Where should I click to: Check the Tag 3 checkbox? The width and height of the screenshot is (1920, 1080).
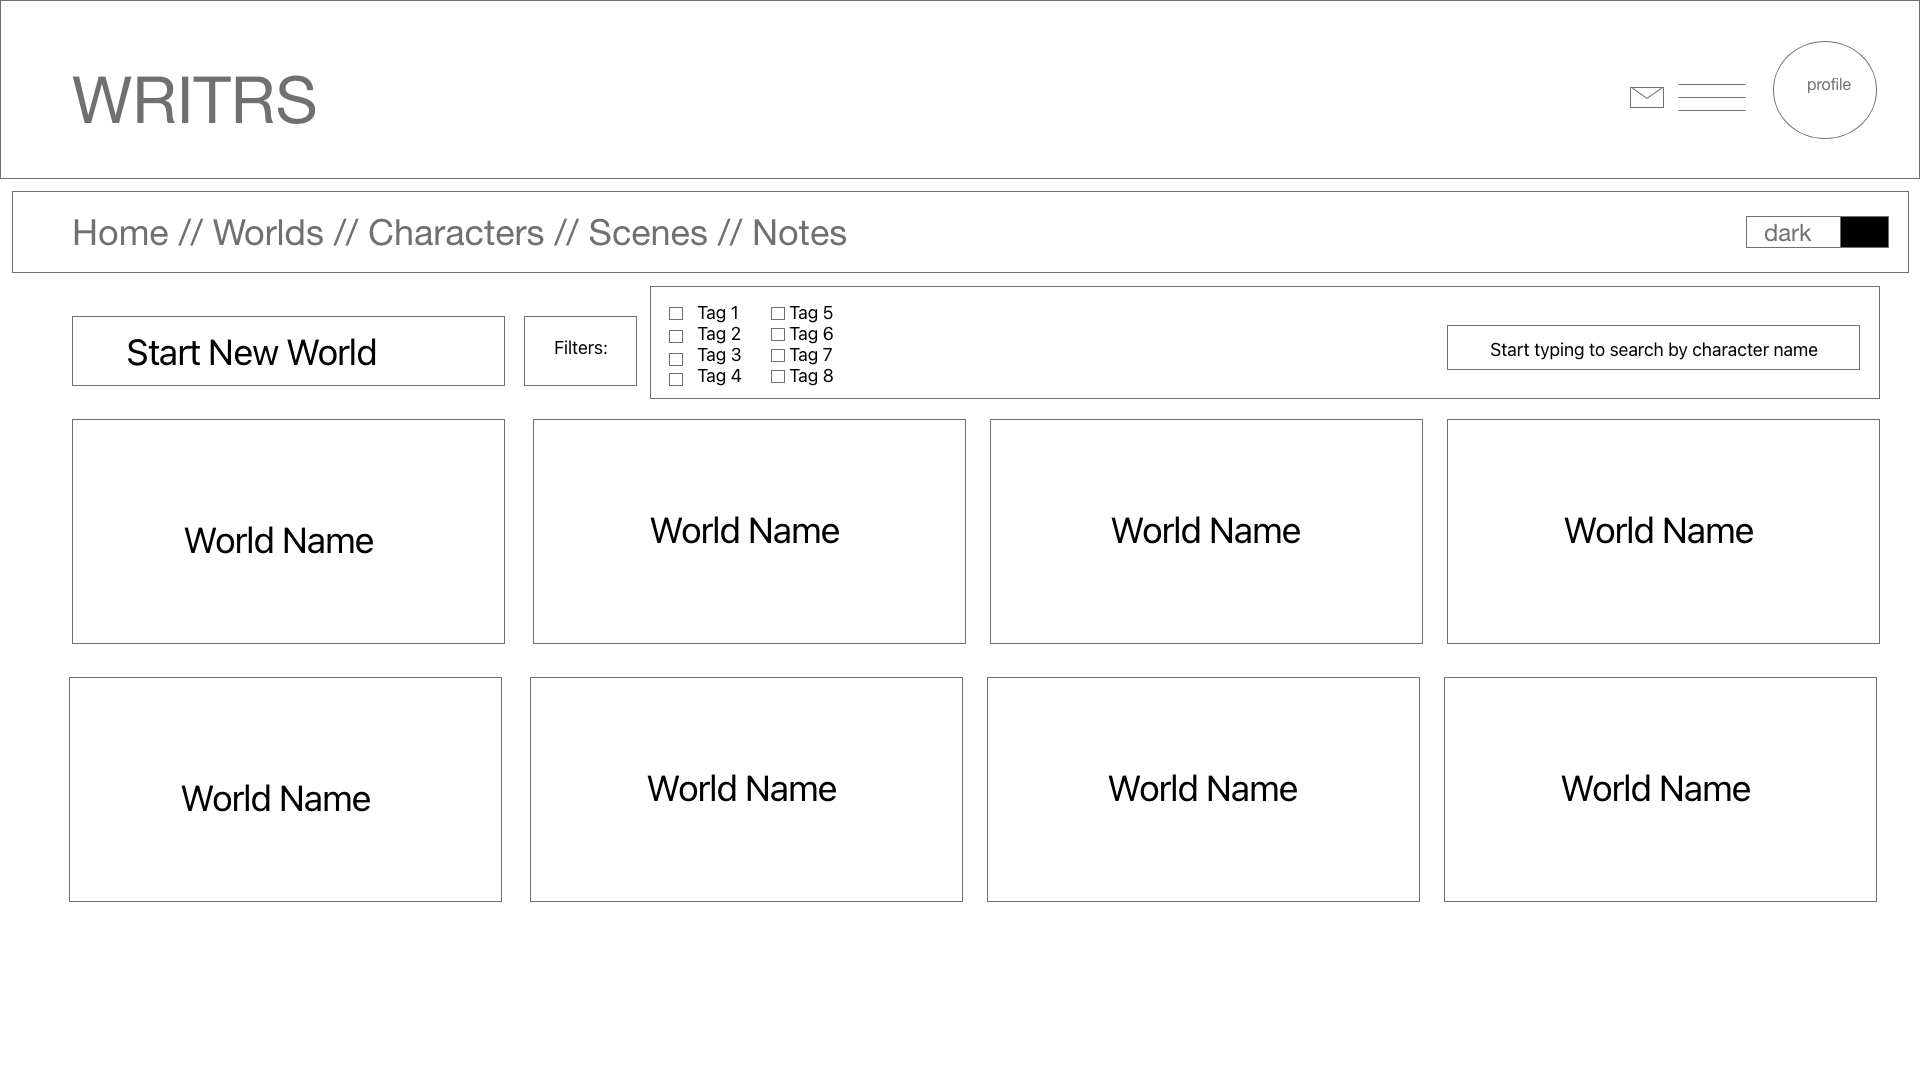coord(676,359)
